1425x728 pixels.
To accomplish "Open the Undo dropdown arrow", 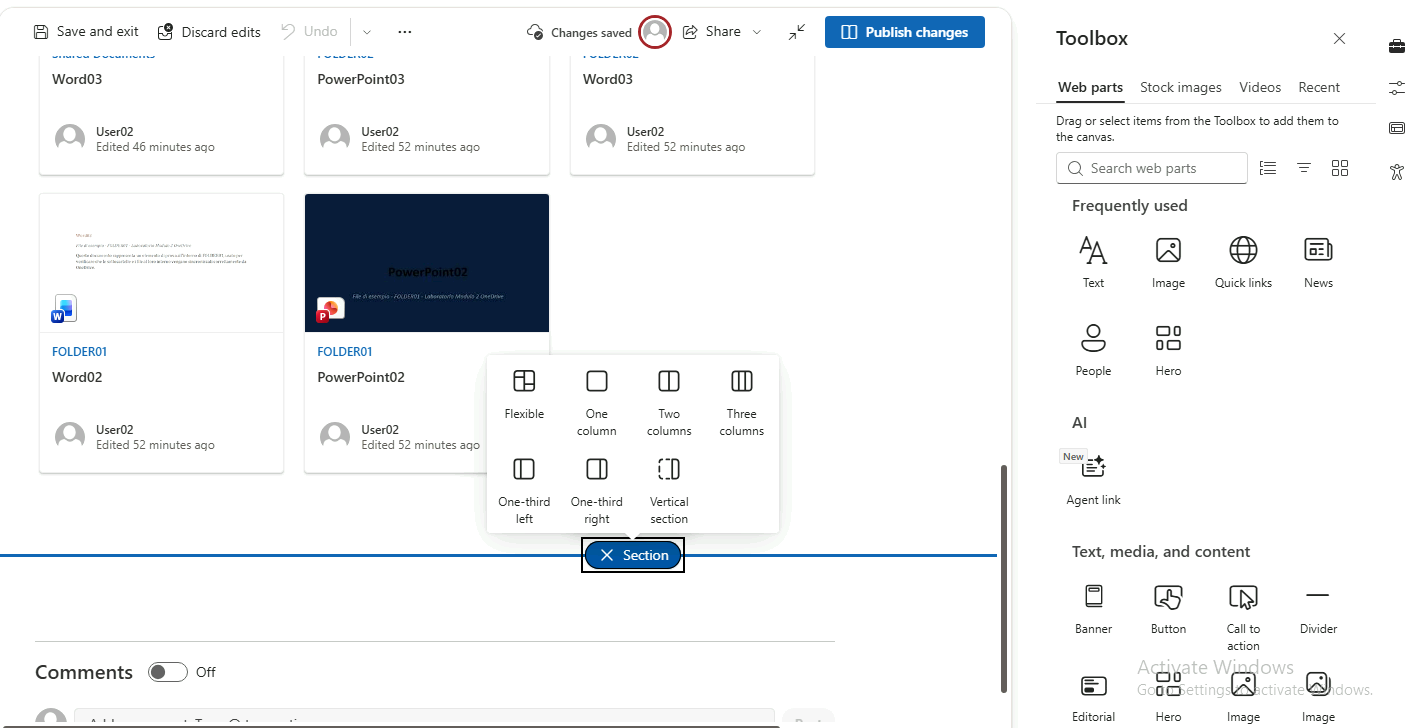I will point(366,32).
